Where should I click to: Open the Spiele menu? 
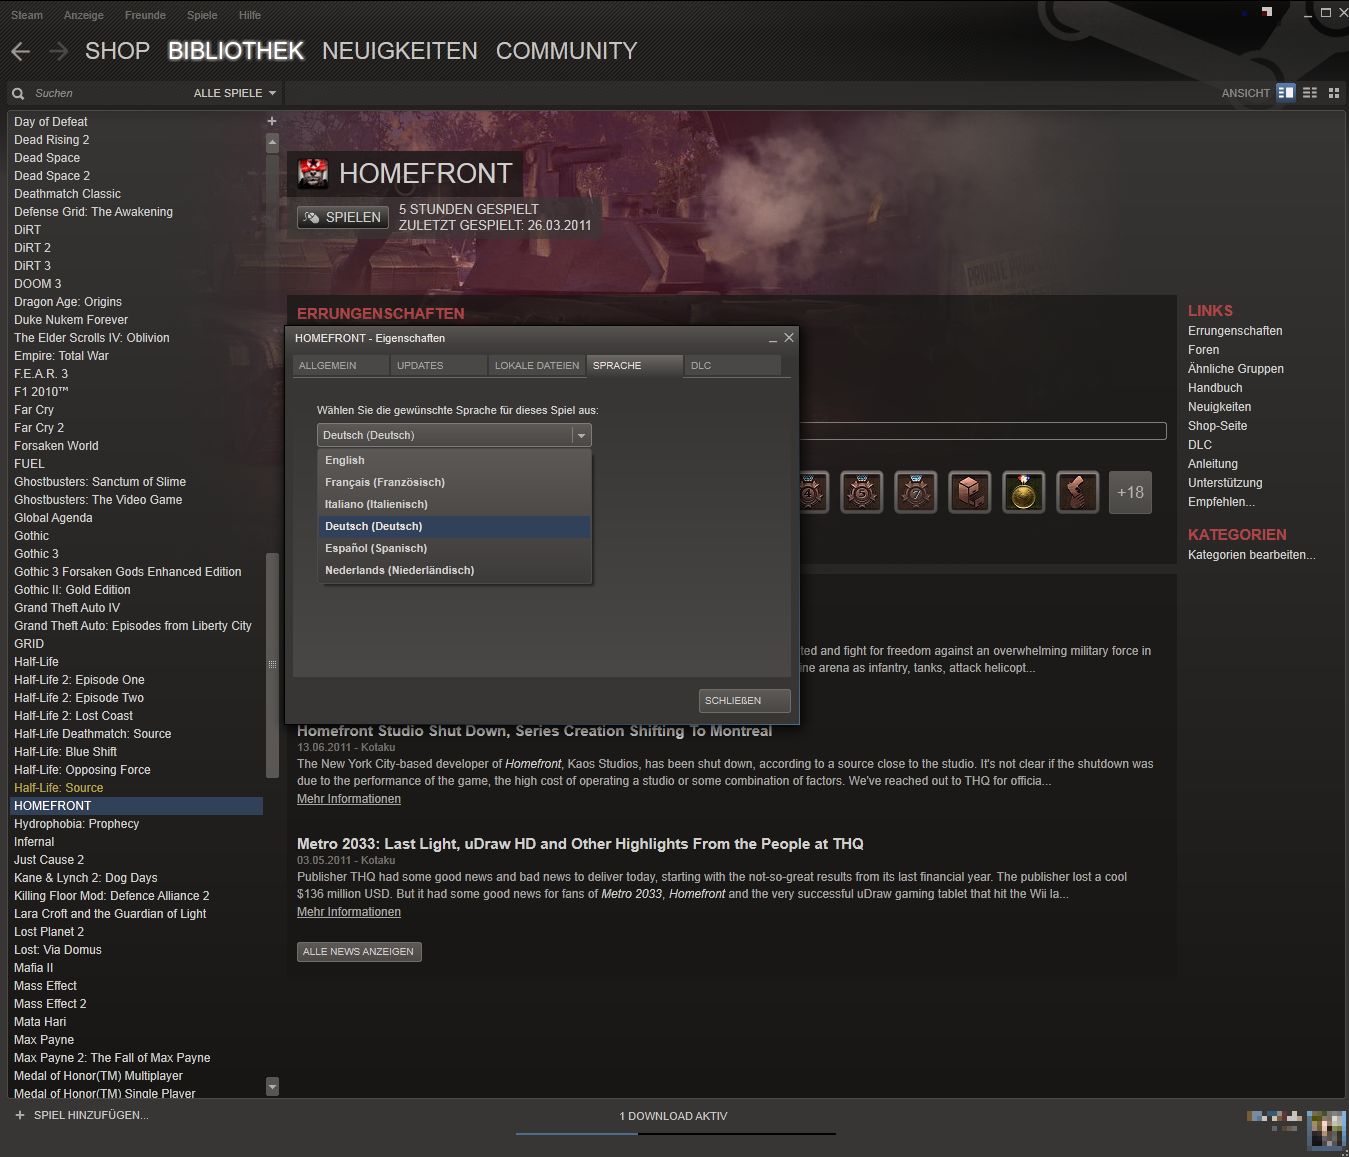point(202,15)
